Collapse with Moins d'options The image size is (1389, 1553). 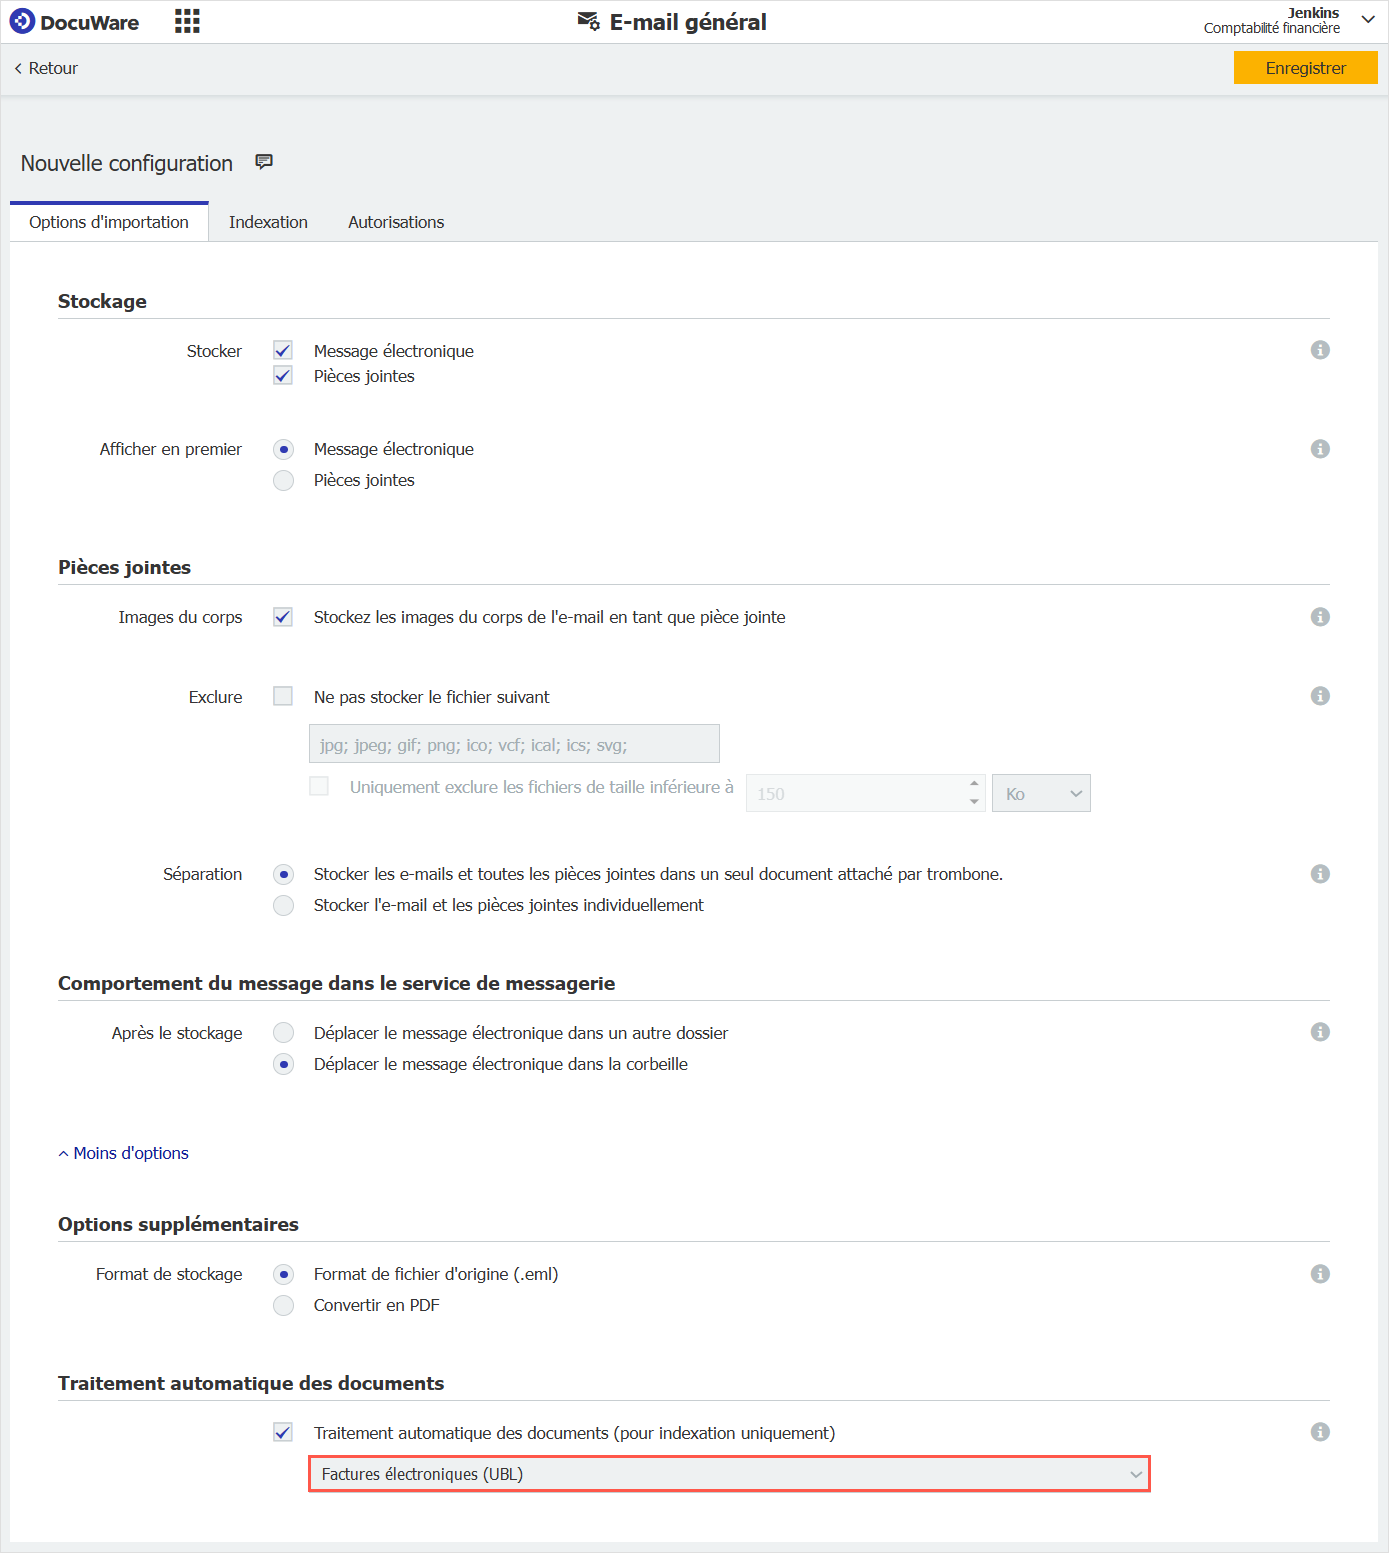tap(124, 1153)
